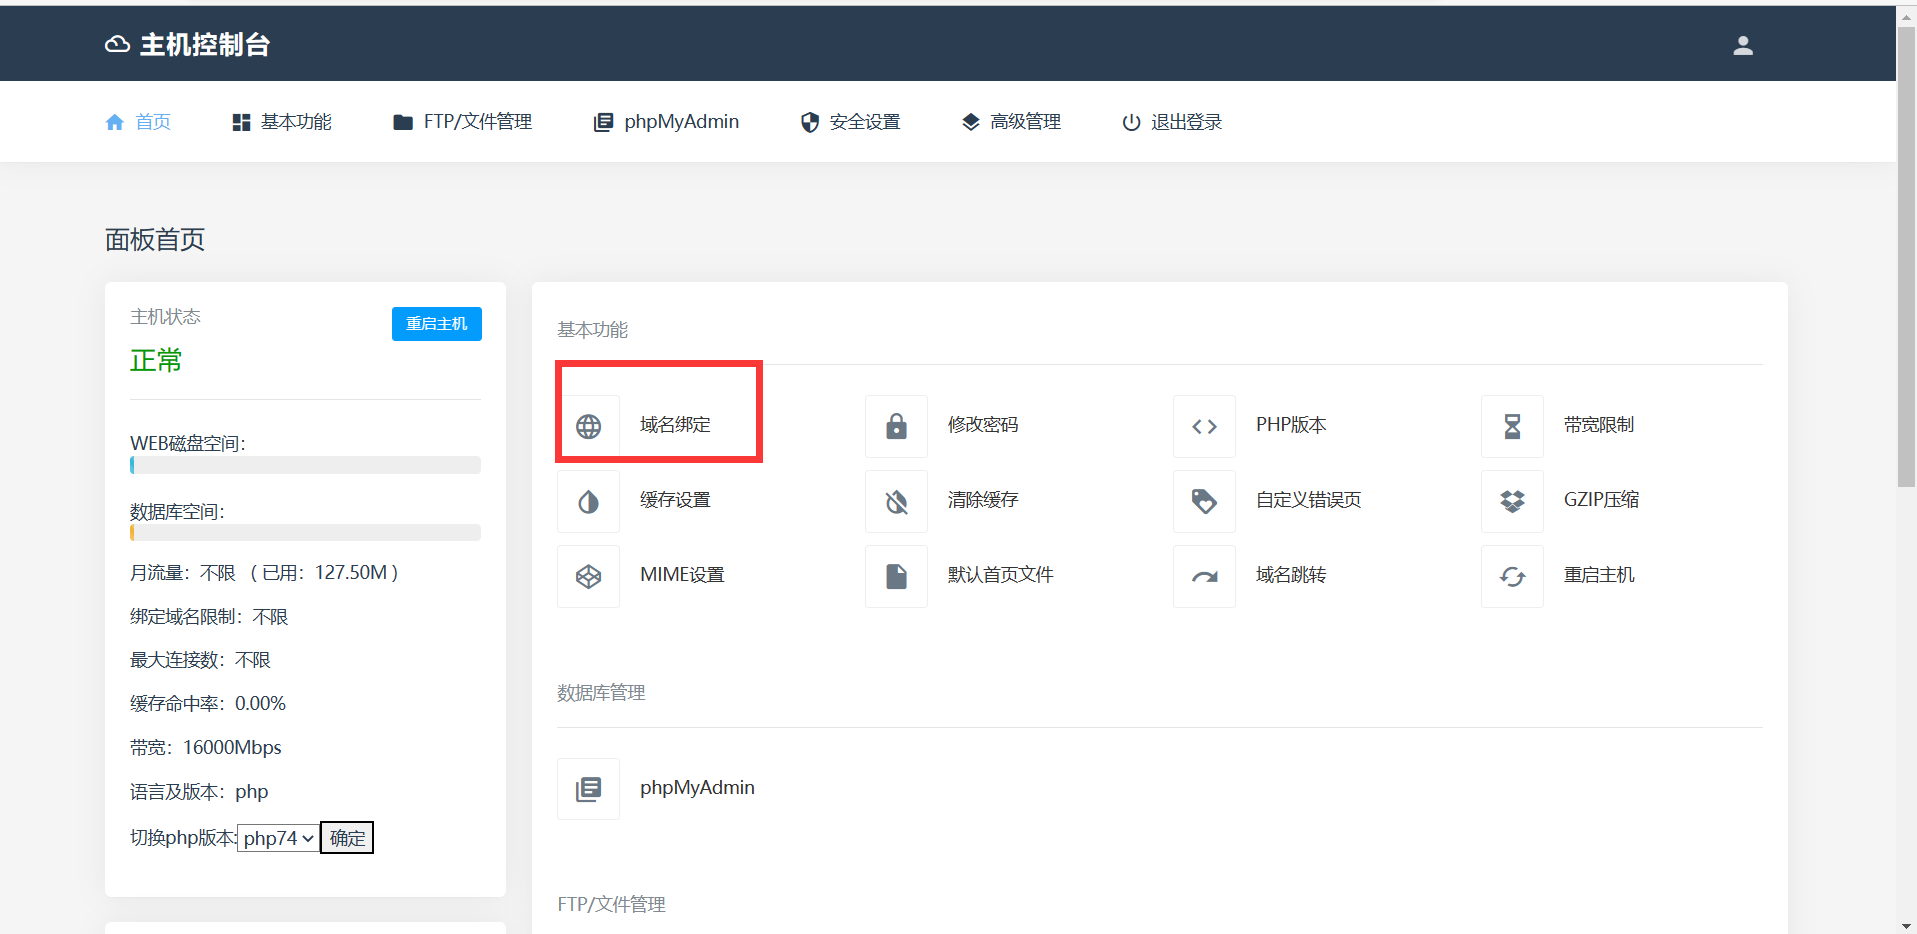Go to FTP/文件管理 in the nav bar
The image size is (1917, 934).
[463, 122]
